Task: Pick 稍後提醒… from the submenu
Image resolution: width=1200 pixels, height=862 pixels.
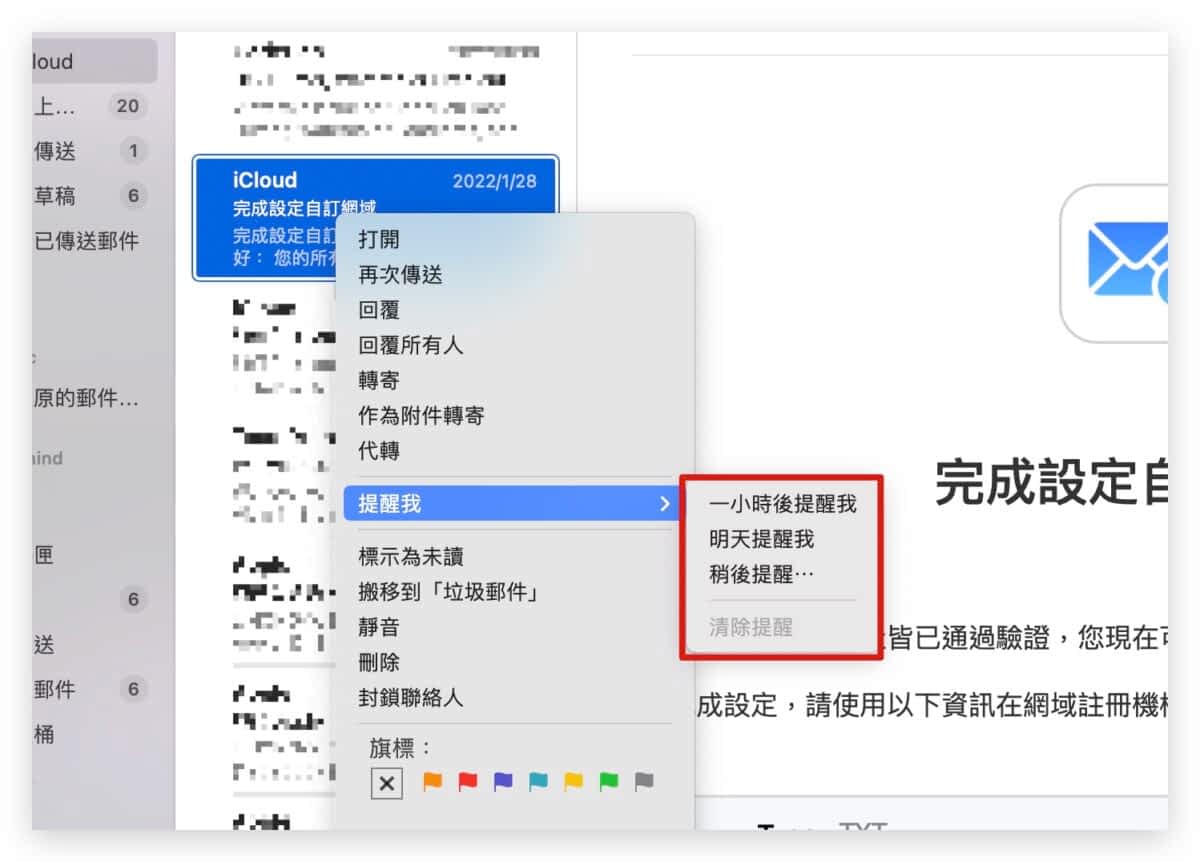Action: pyautogui.click(x=761, y=576)
